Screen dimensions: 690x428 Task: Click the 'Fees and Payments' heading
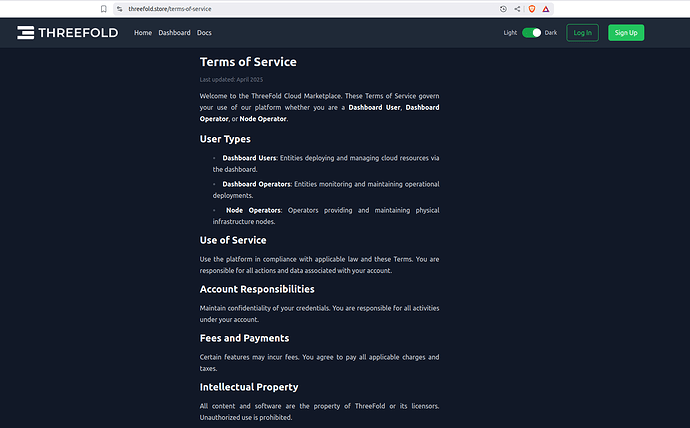coord(244,338)
